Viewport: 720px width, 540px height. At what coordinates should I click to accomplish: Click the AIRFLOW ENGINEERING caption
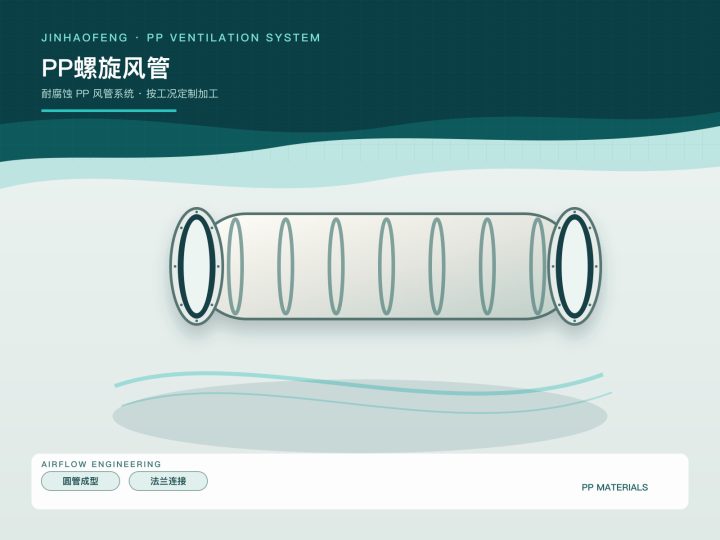[x=101, y=464]
